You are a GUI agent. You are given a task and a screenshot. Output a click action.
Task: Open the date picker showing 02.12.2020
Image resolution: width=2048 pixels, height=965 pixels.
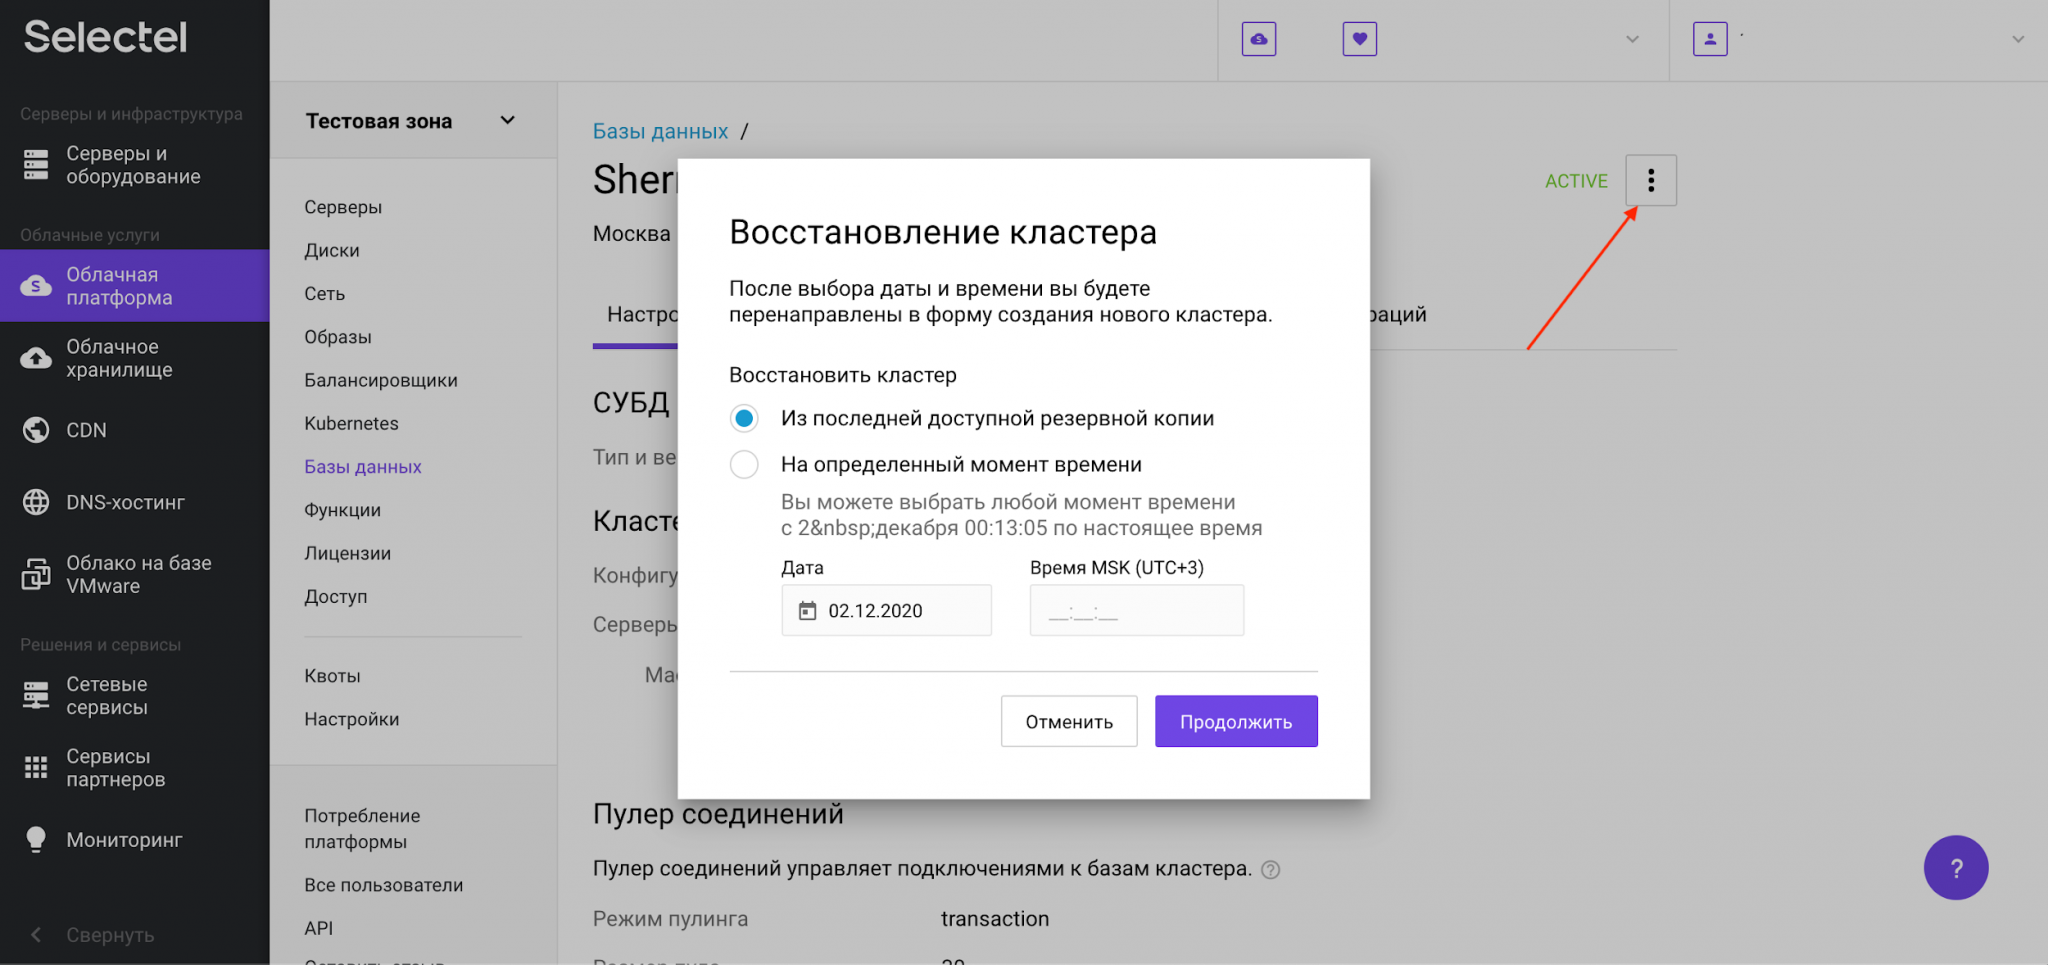coord(885,610)
